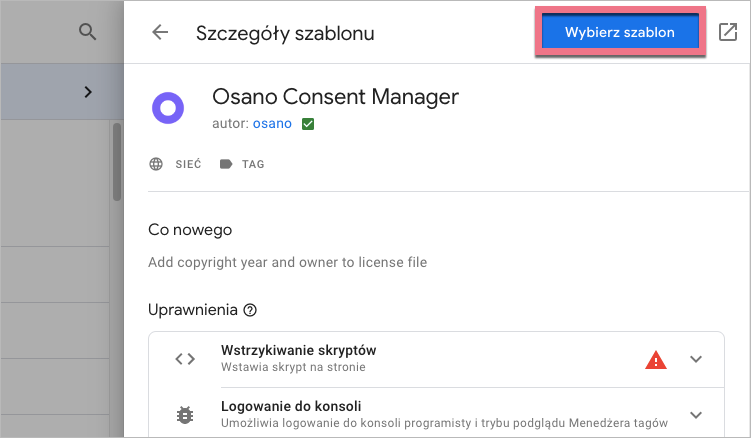Click the globe icon next to SIEĆ

point(156,164)
